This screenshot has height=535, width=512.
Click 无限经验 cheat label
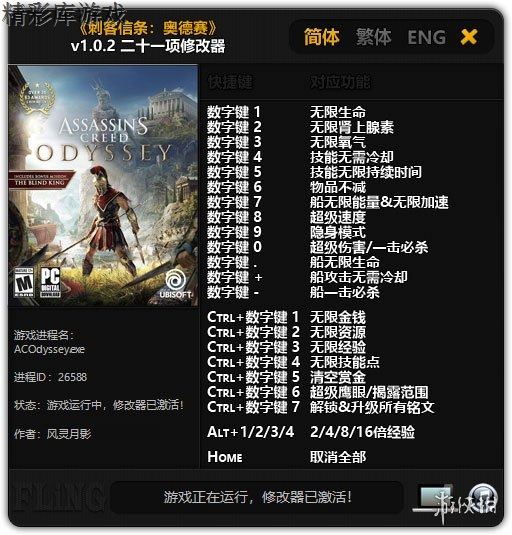tap(338, 347)
